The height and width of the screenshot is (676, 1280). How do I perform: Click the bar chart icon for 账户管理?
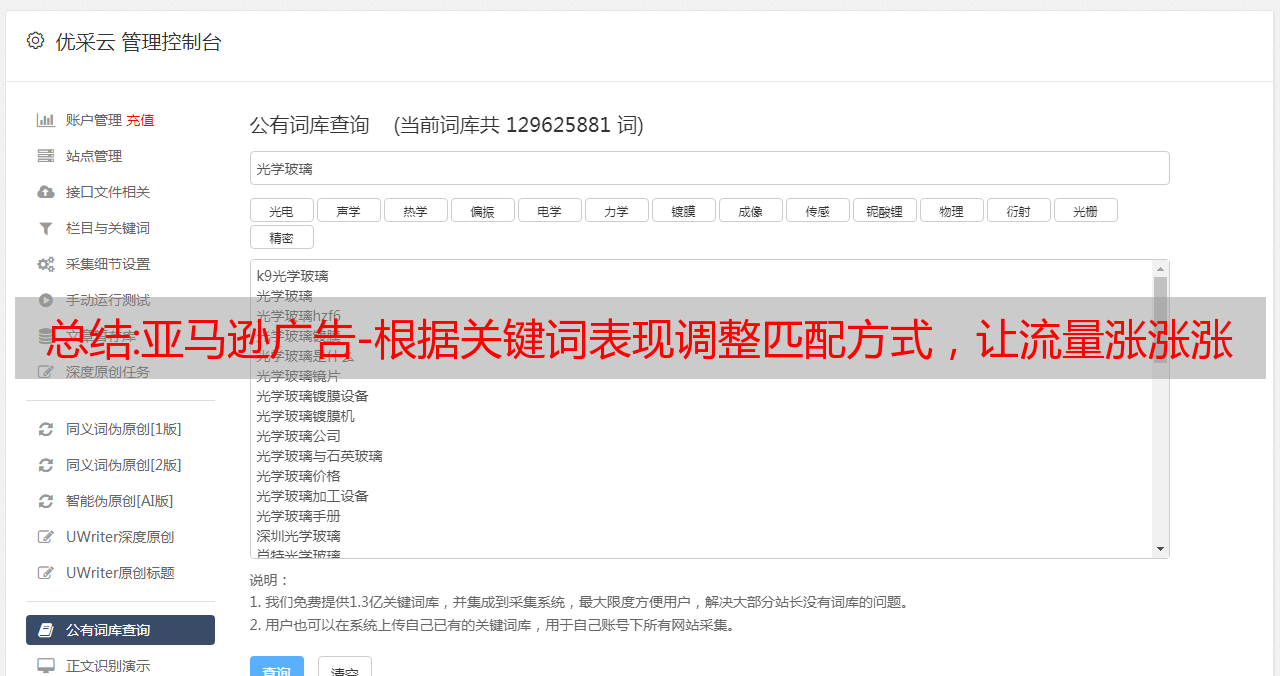[x=46, y=120]
